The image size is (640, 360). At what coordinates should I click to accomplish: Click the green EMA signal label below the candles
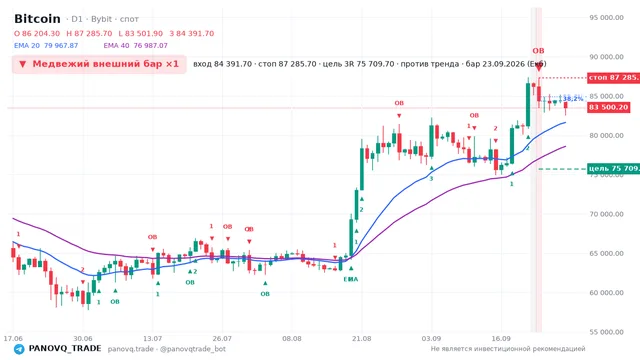pos(351,279)
